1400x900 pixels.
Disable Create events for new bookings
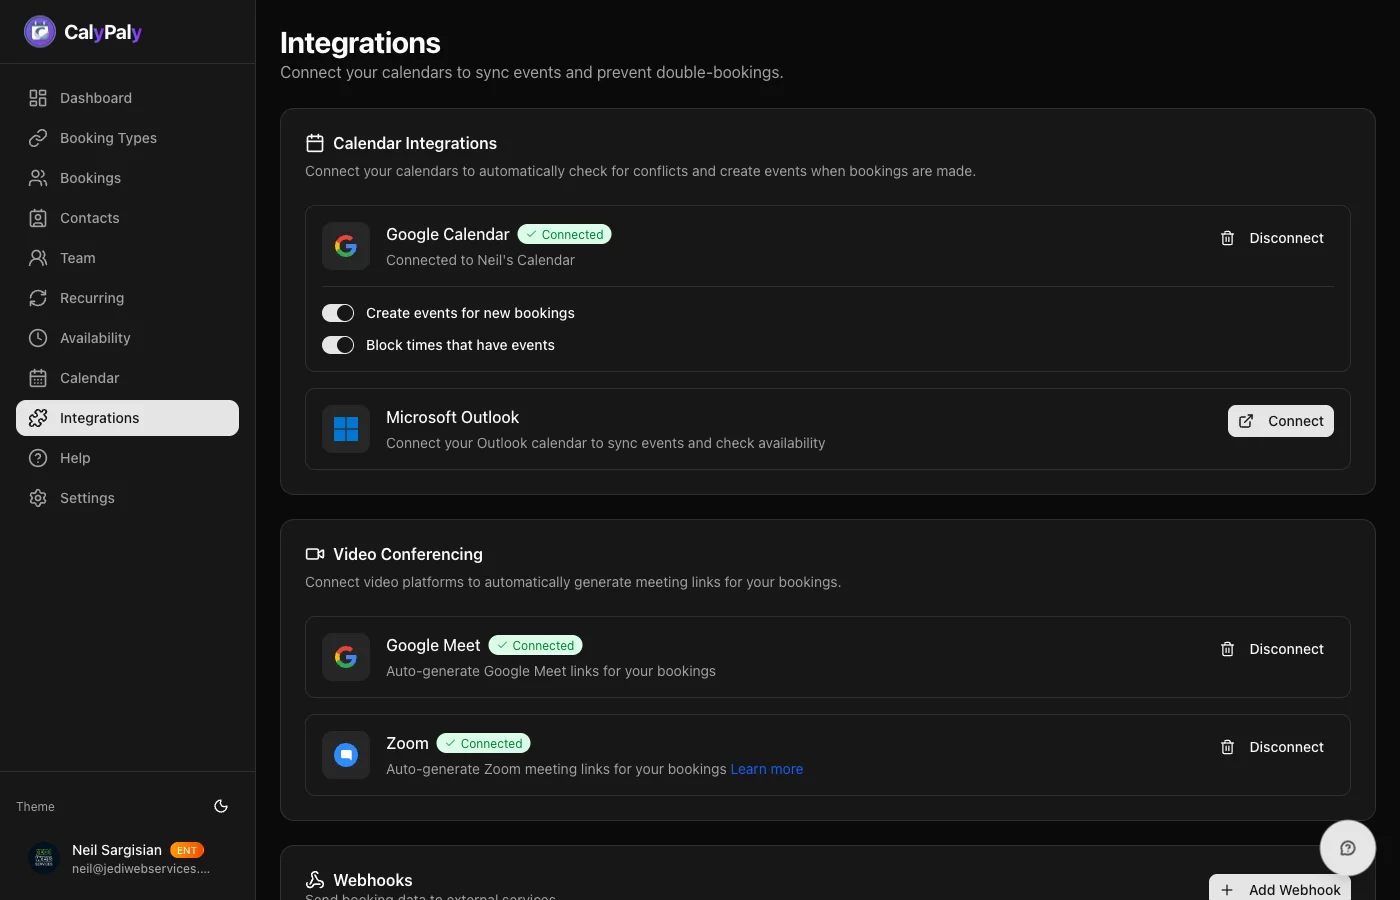338,312
